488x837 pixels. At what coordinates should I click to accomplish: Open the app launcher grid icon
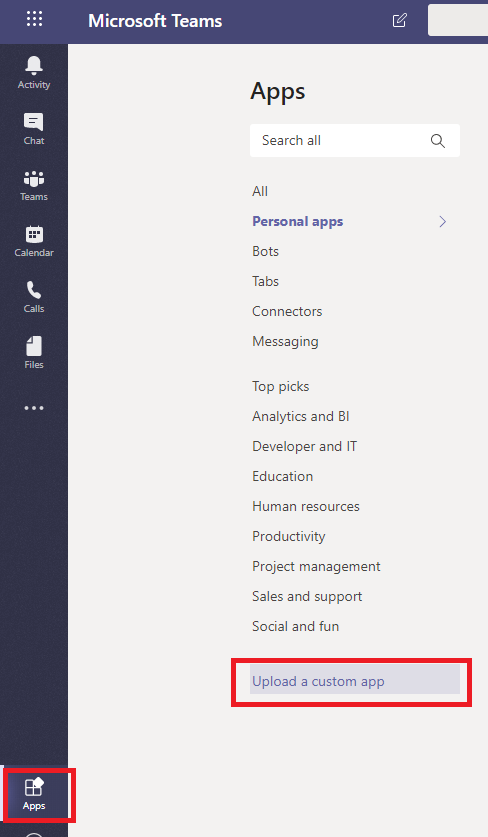coord(34,19)
